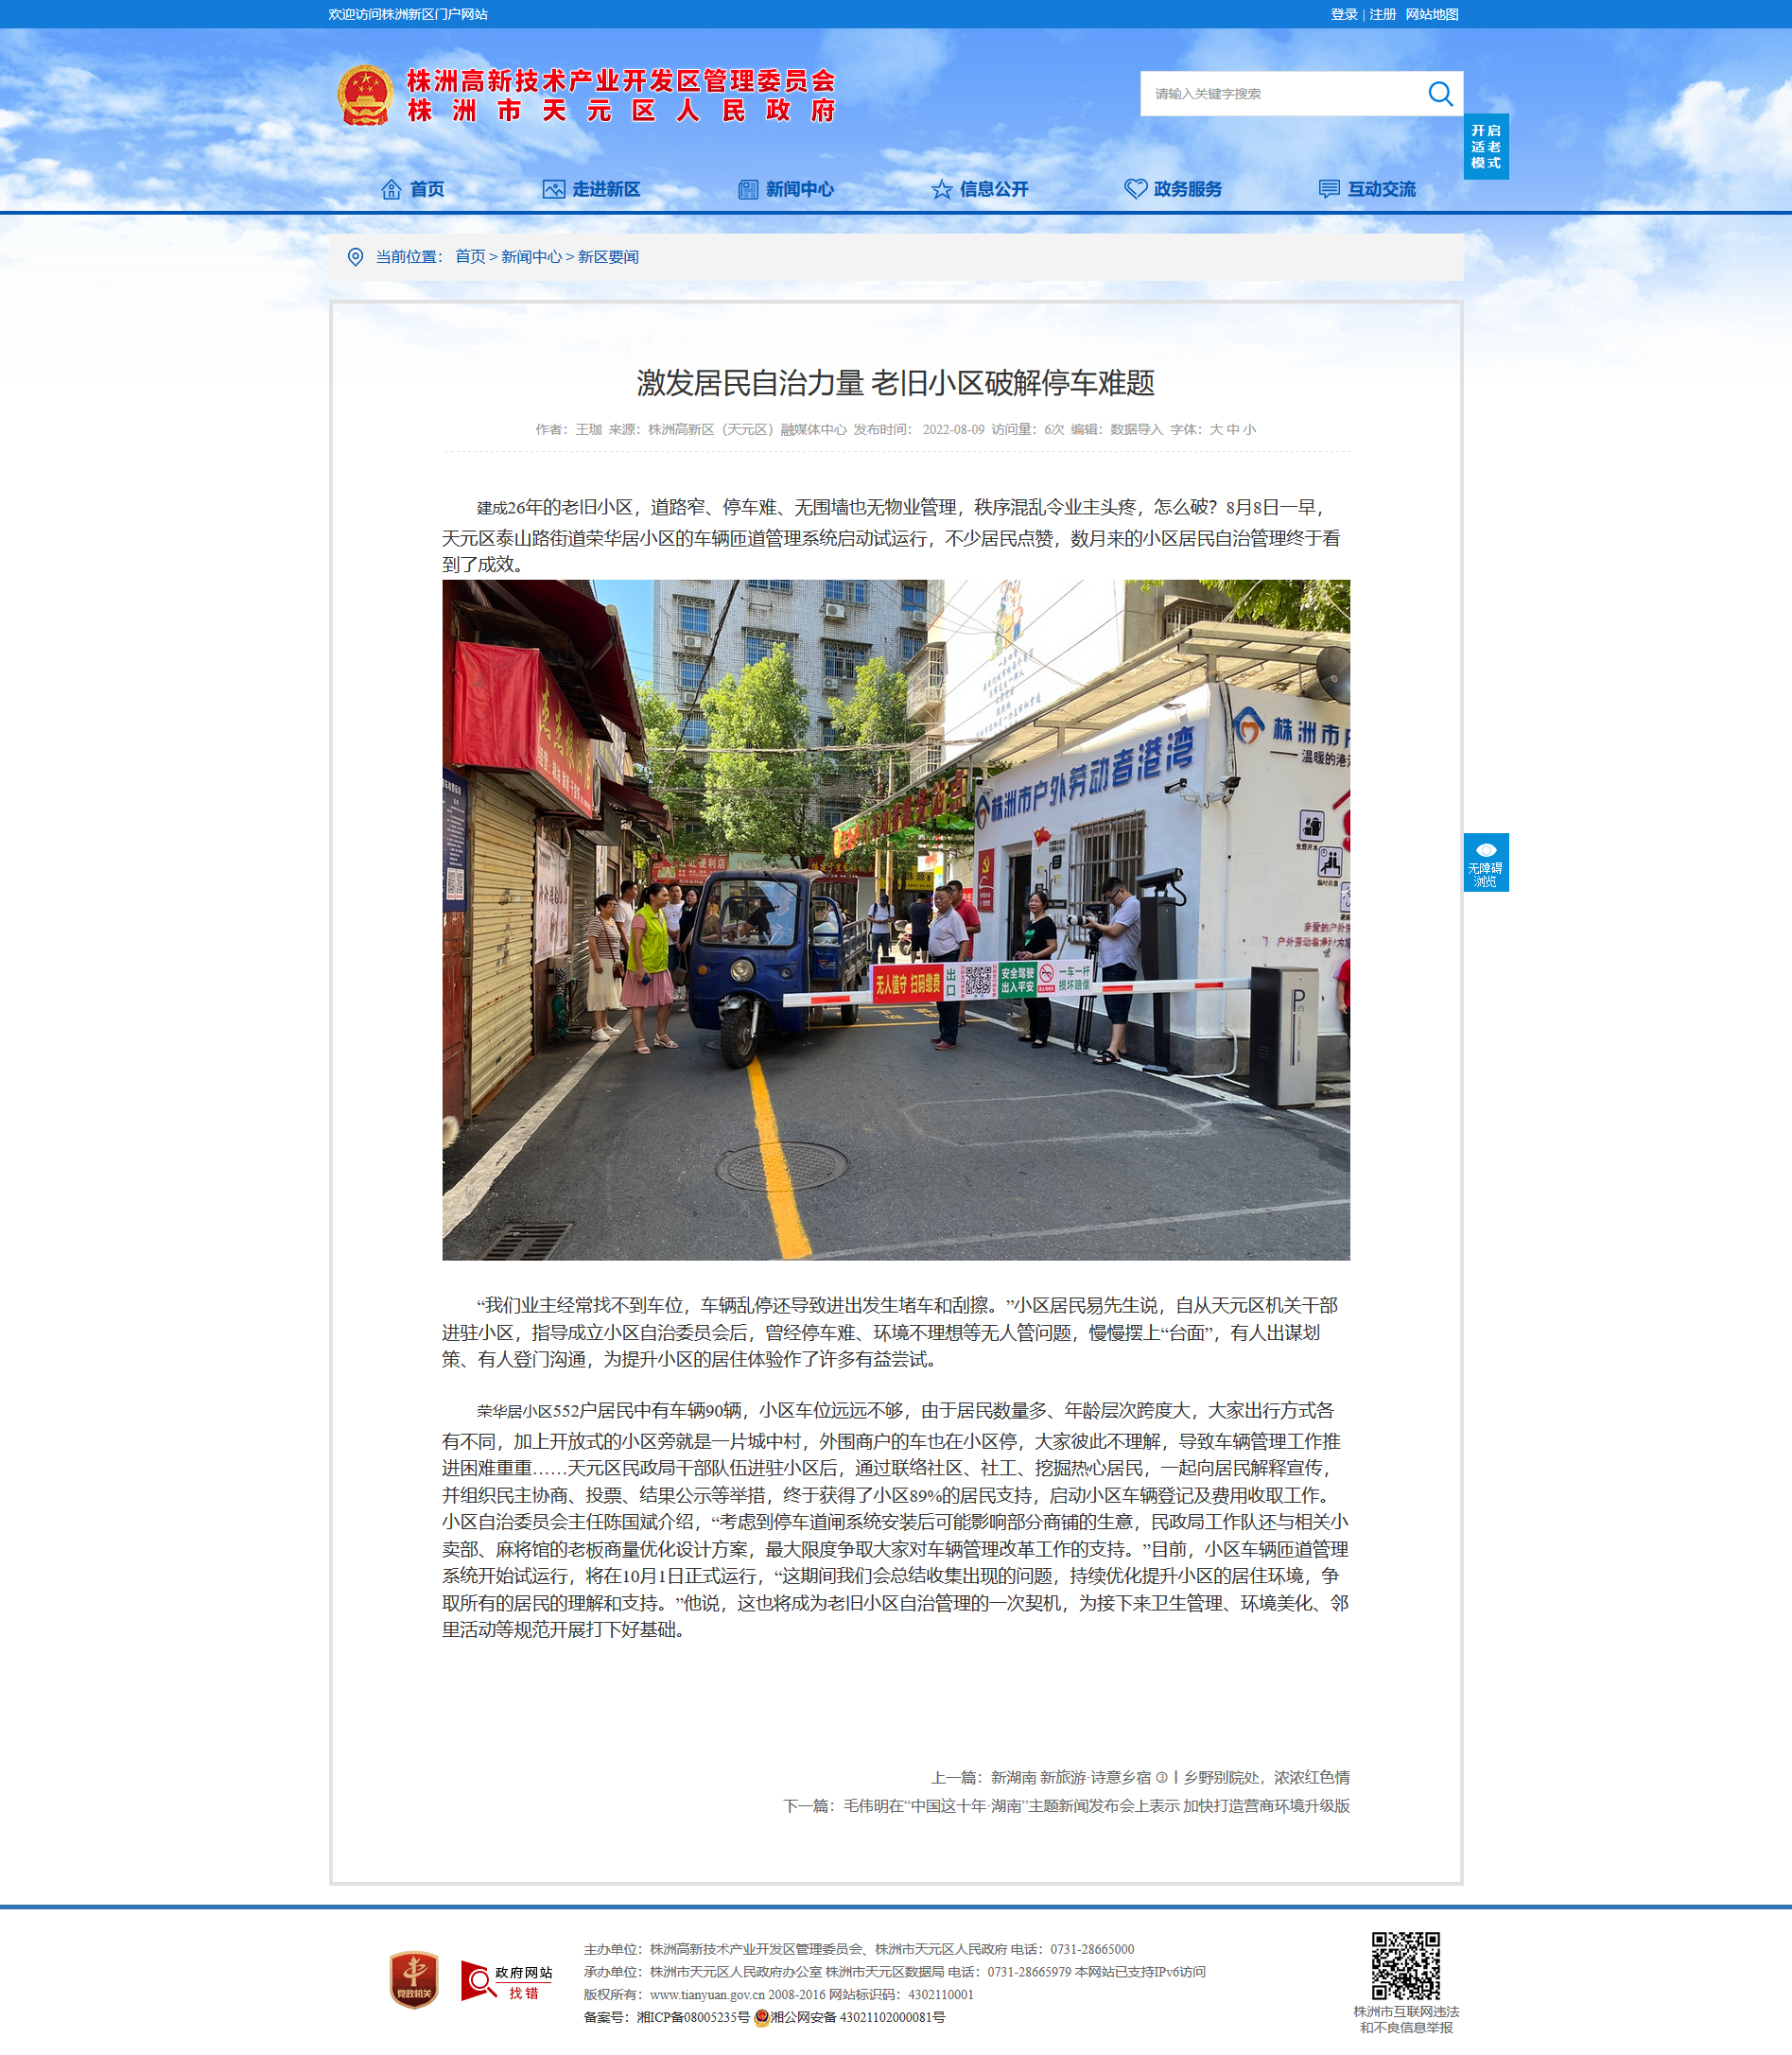Set font size to 中
The width and height of the screenshot is (1792, 2055).
pyautogui.click(x=1232, y=429)
